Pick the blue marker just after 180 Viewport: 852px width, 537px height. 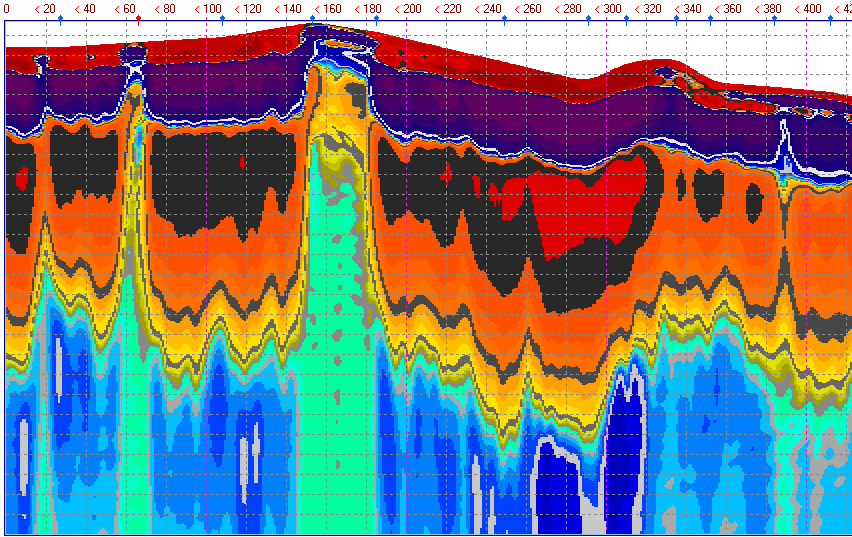tap(378, 19)
